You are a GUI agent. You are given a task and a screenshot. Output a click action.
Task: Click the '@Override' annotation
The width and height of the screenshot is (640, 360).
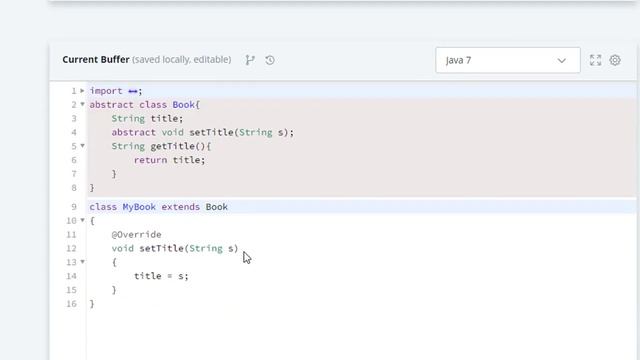[x=136, y=235]
